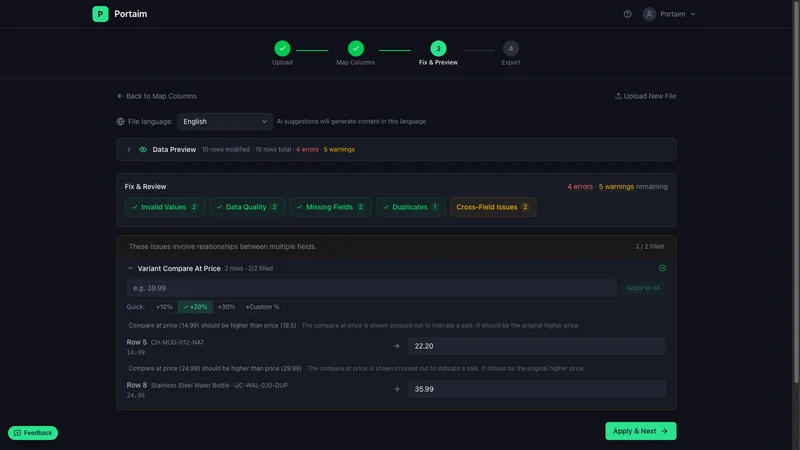Open the Portaim account dropdown
Viewport: 800px width, 450px height.
(x=669, y=14)
